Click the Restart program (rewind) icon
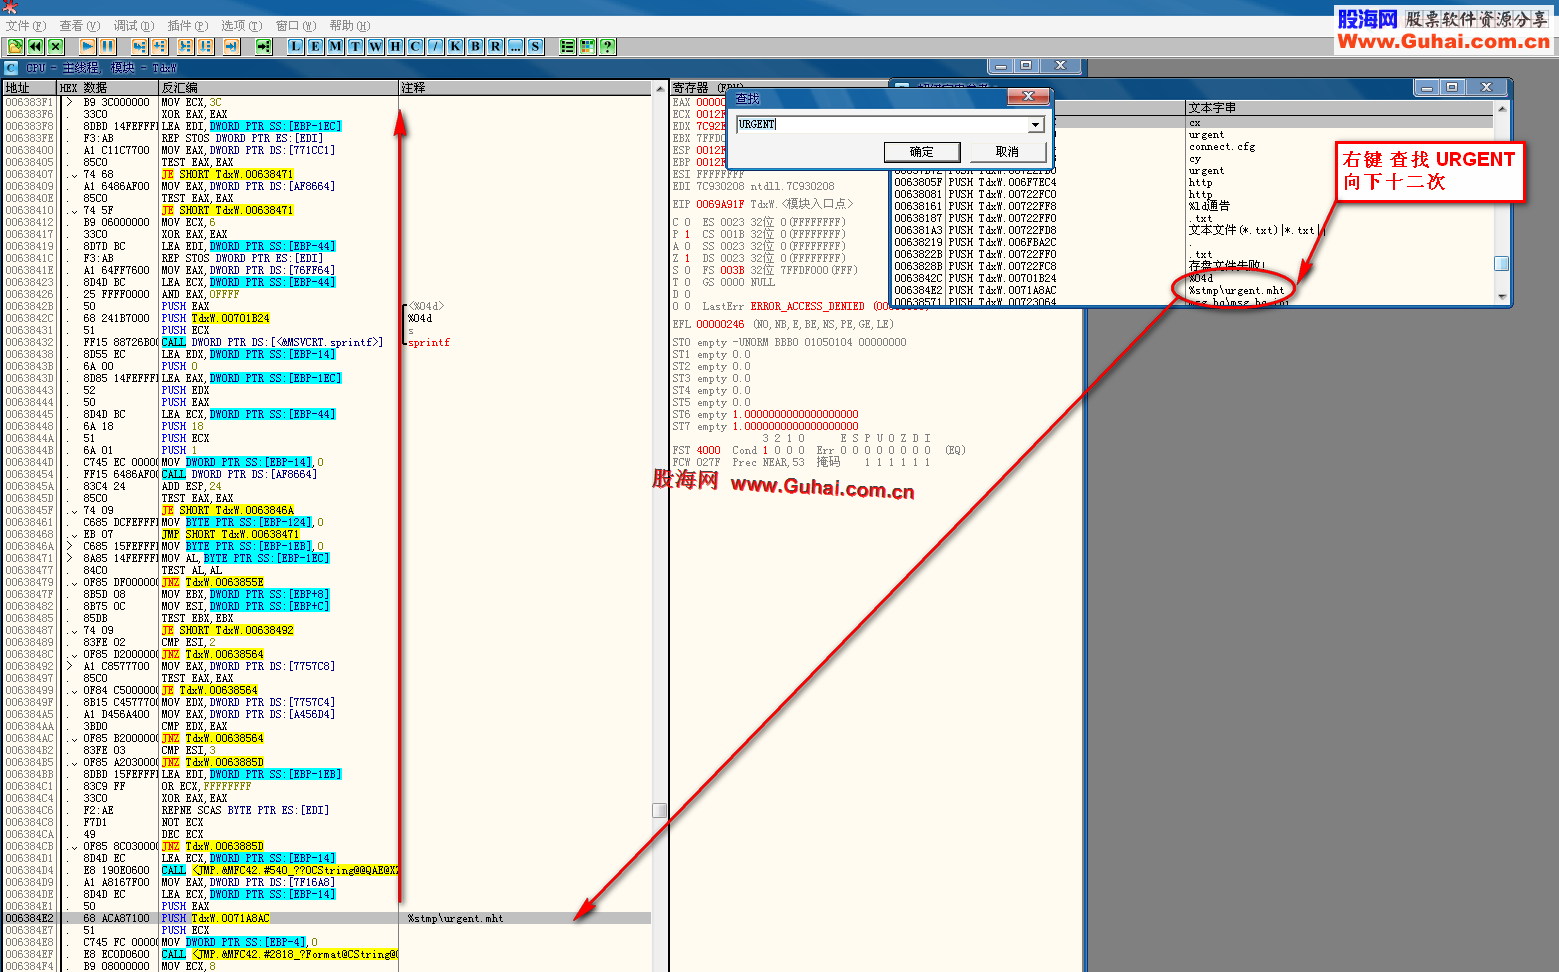 (36, 46)
